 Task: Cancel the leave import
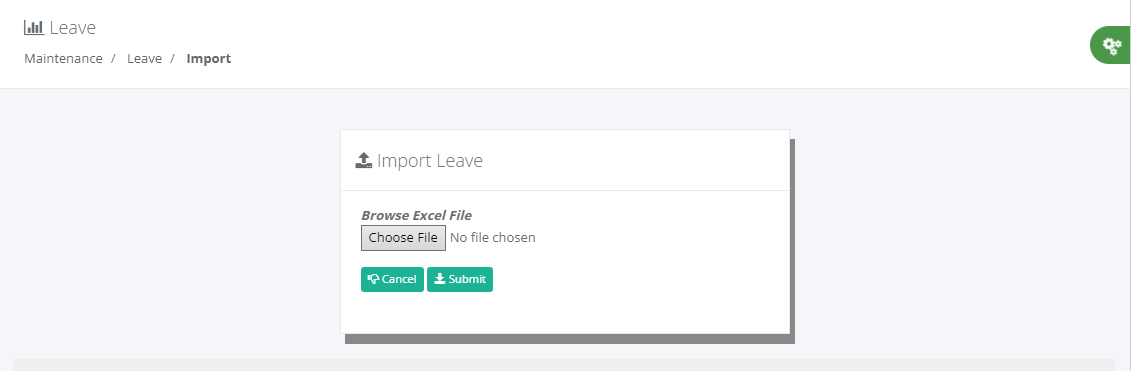[392, 279]
